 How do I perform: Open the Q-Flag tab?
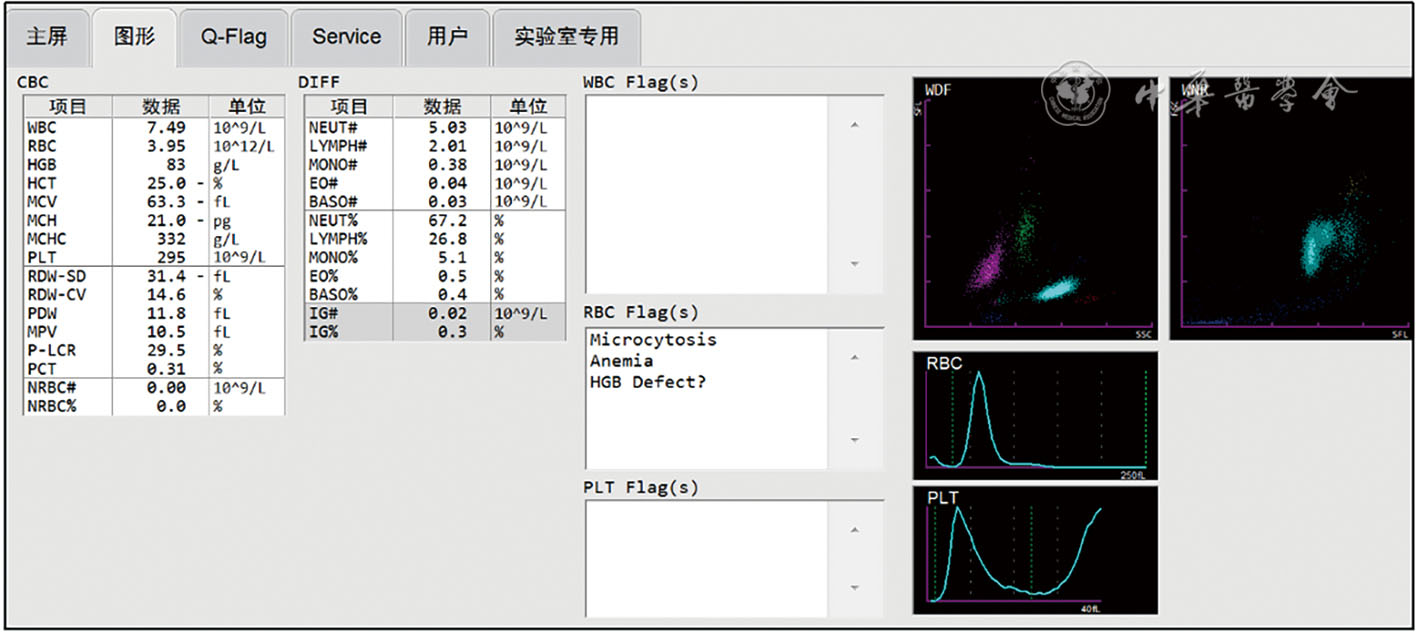pos(234,37)
